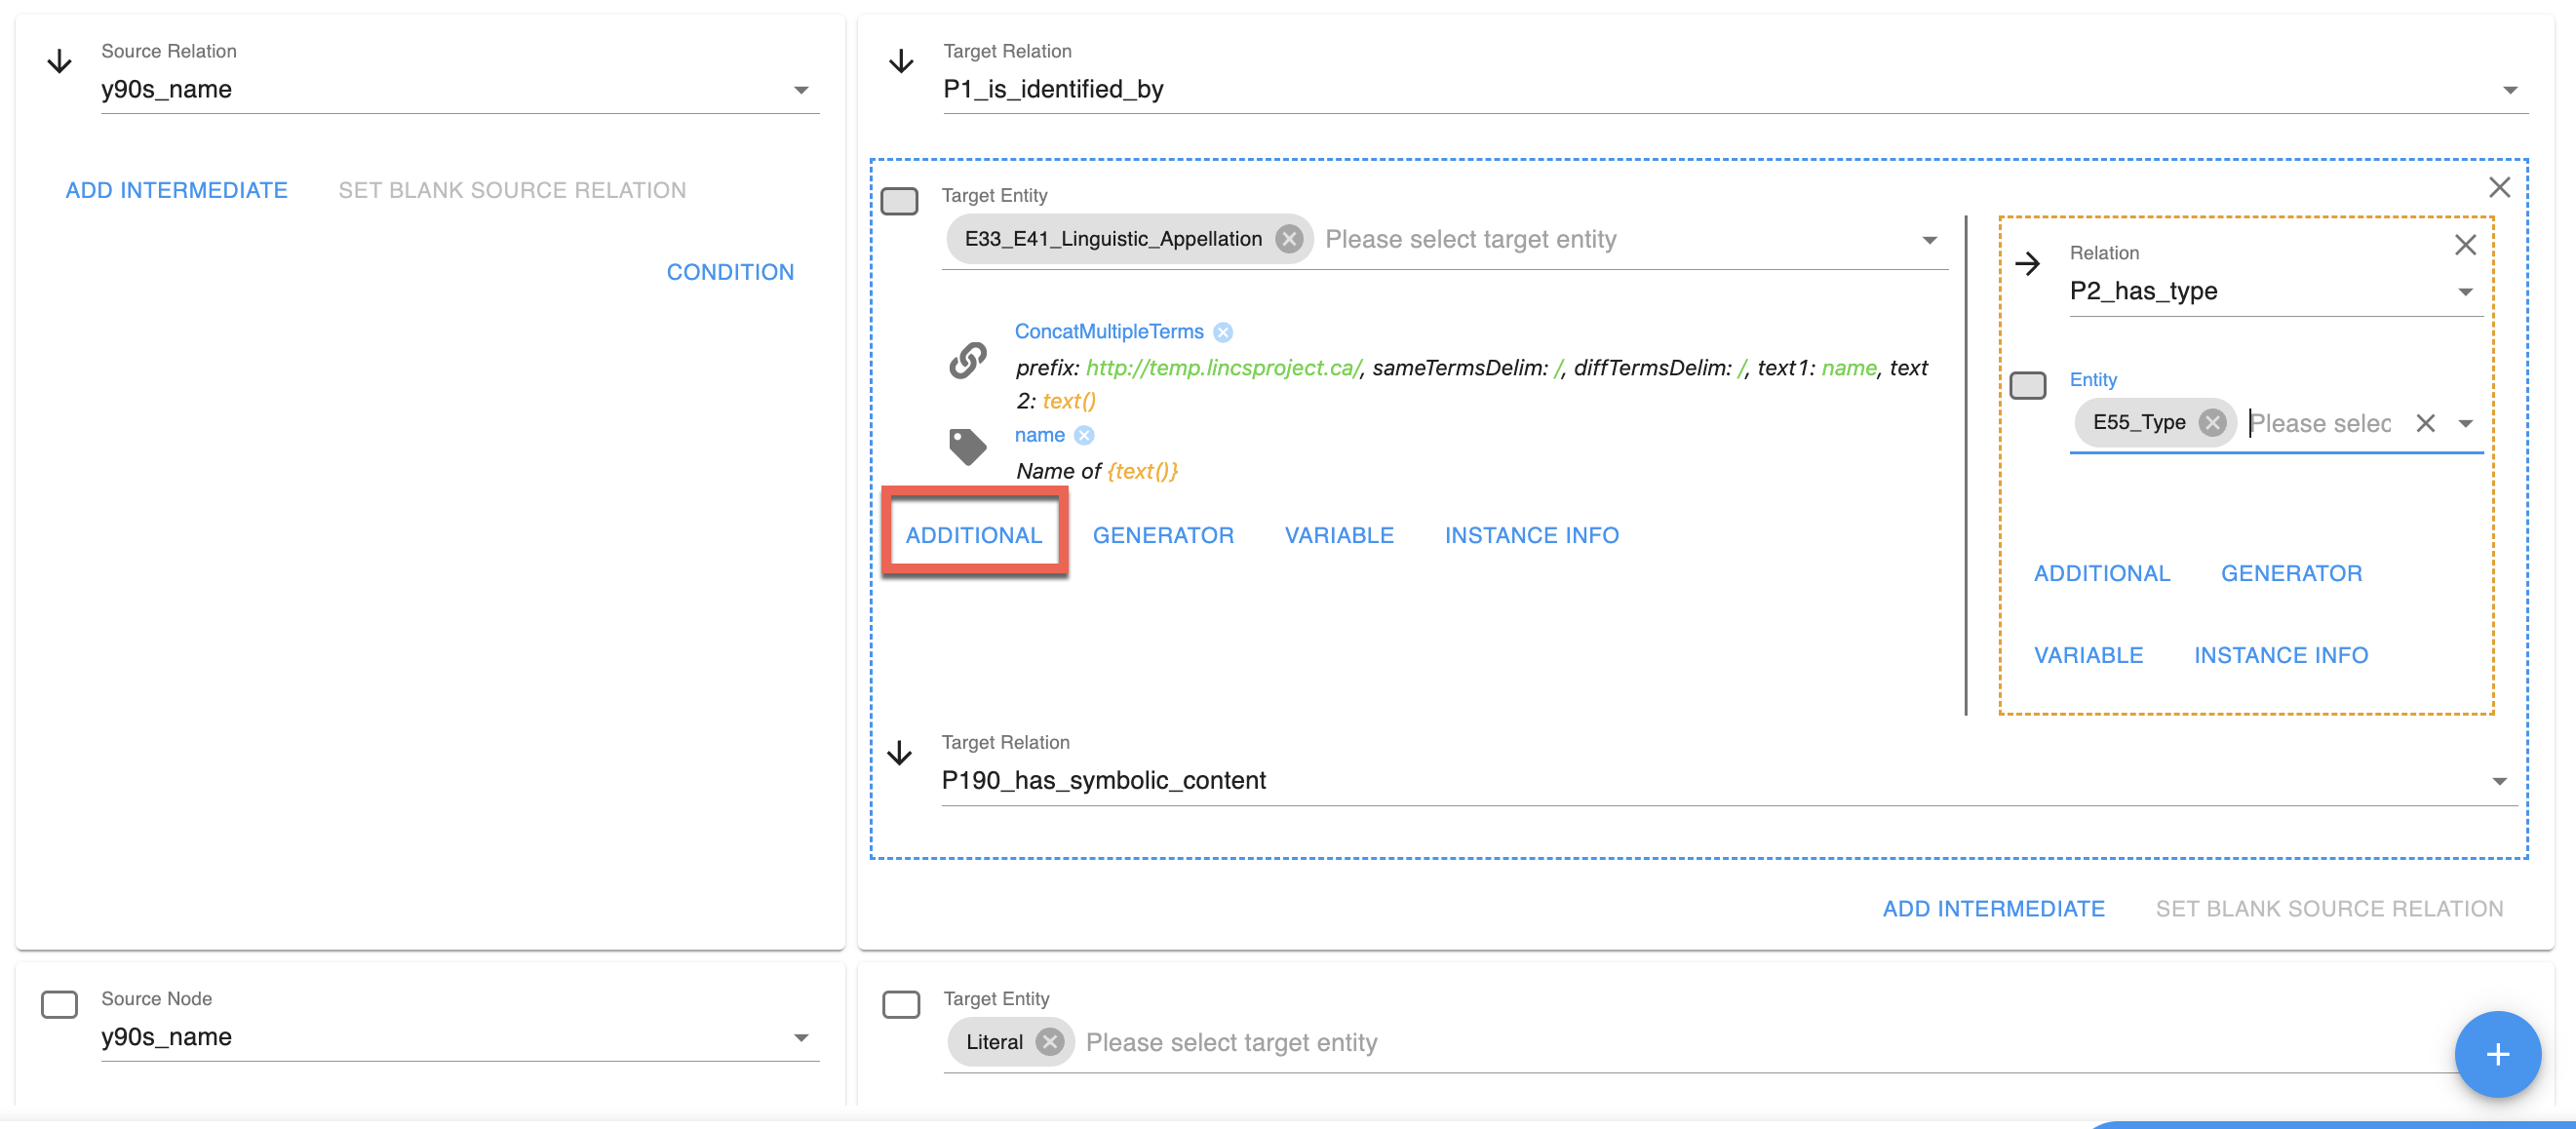Toggle checkbox next to E55_Type Entity
This screenshot has height=1129, width=2576.
click(2027, 385)
